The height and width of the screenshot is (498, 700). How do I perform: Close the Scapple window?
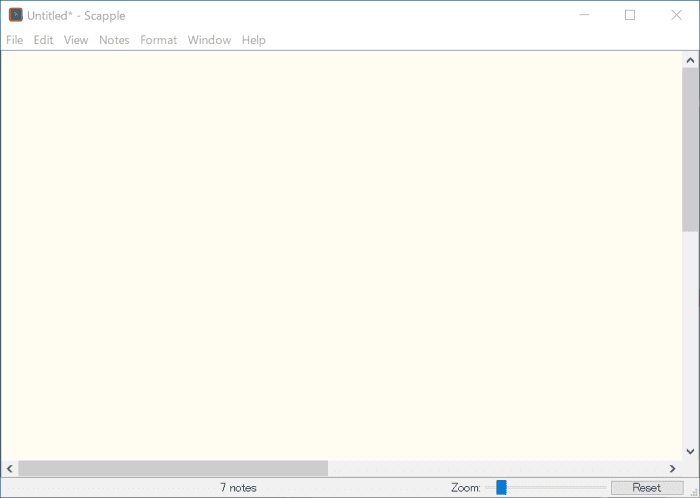[x=676, y=15]
